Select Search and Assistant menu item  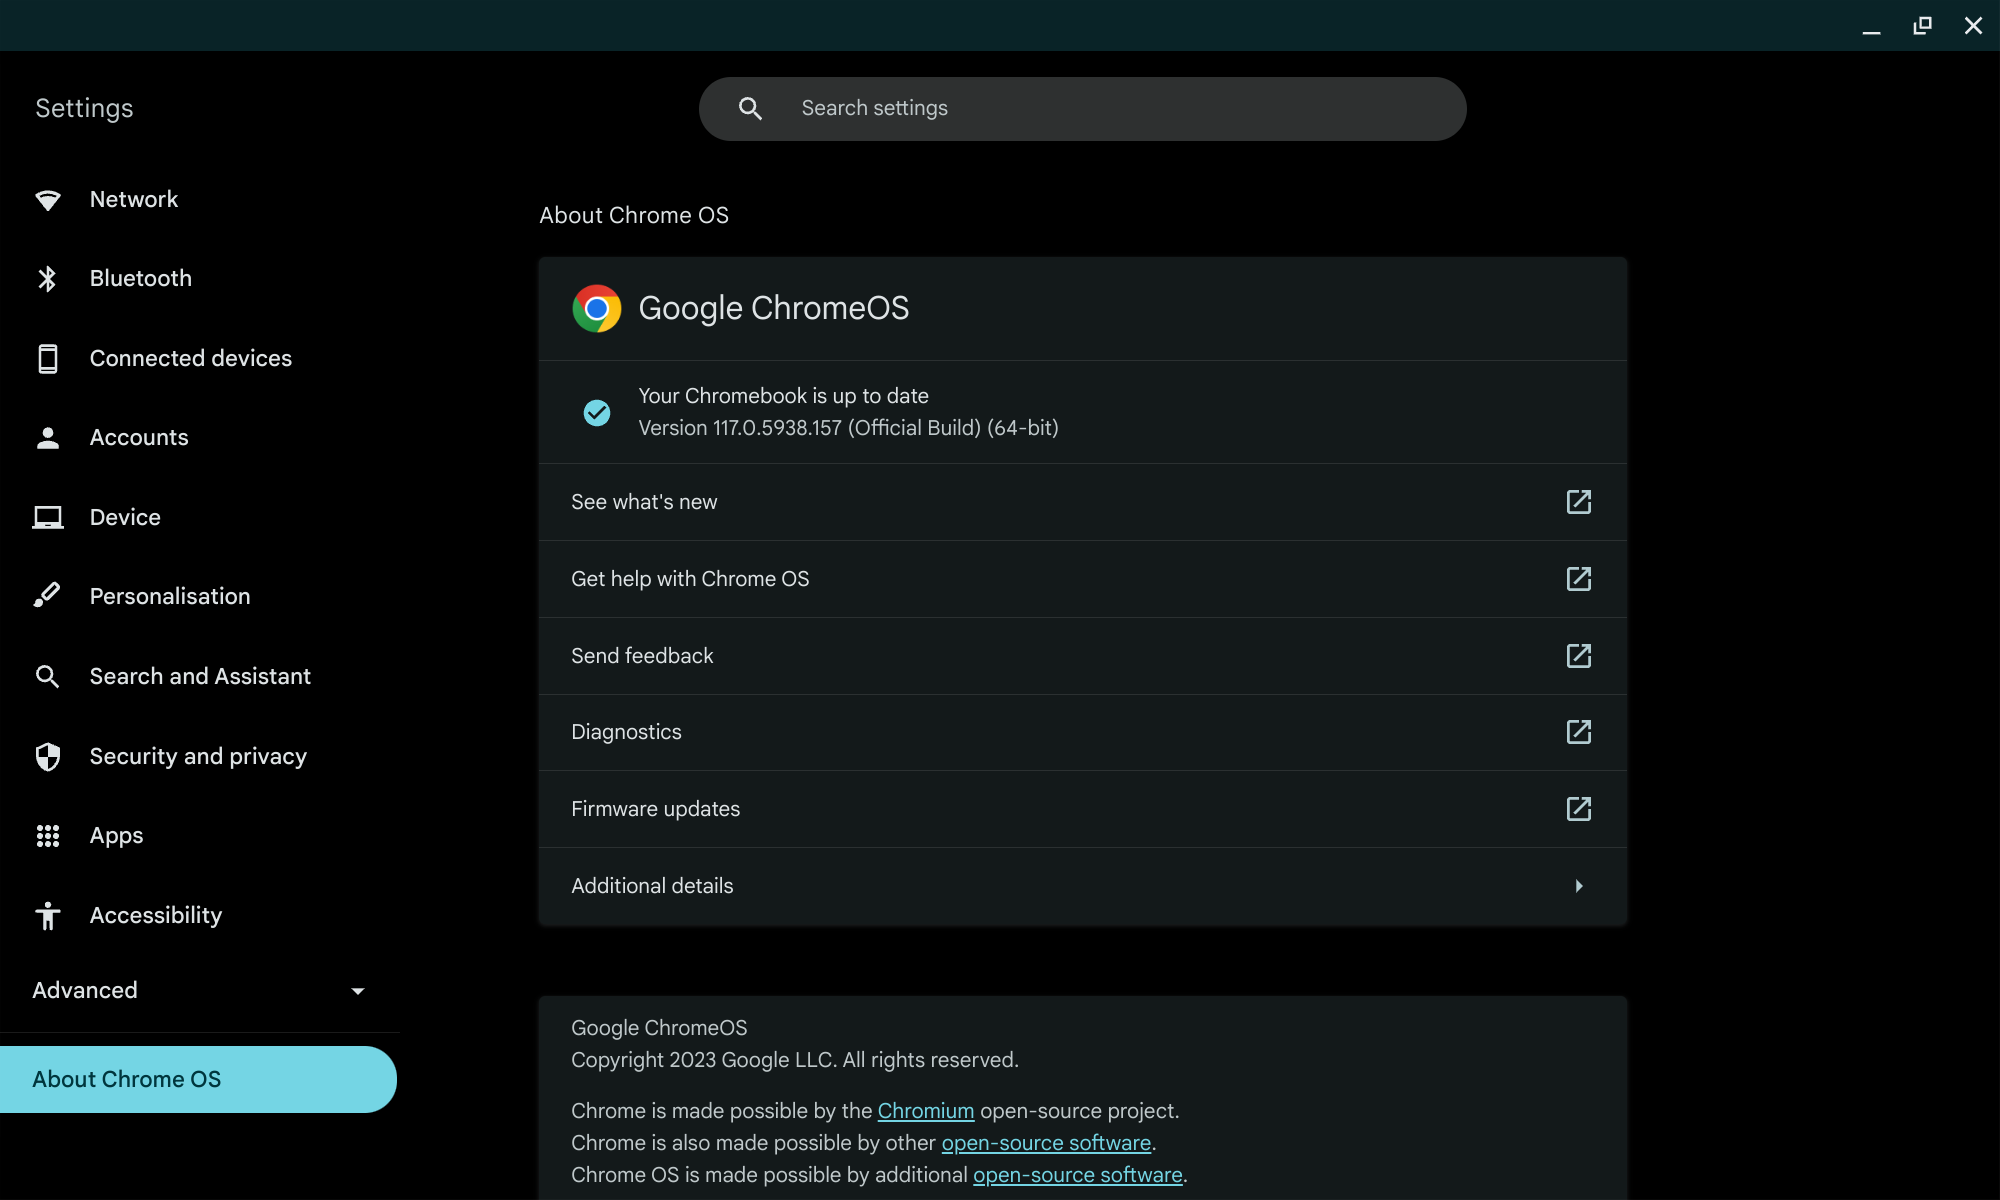point(200,677)
